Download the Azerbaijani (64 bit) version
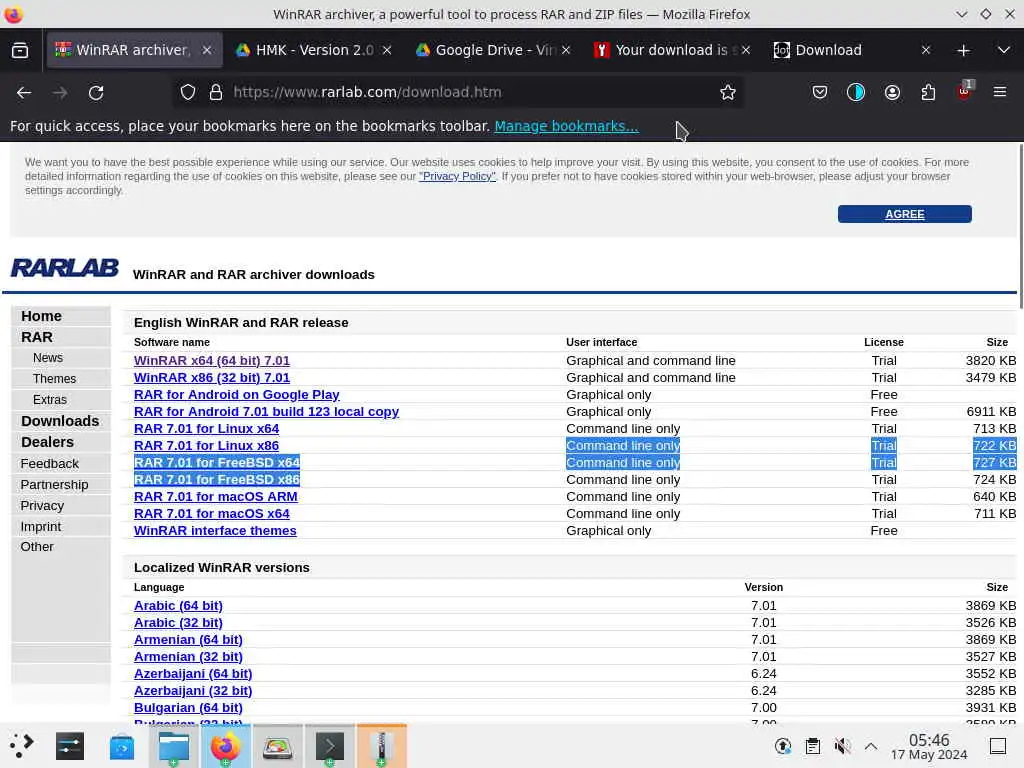 193,673
